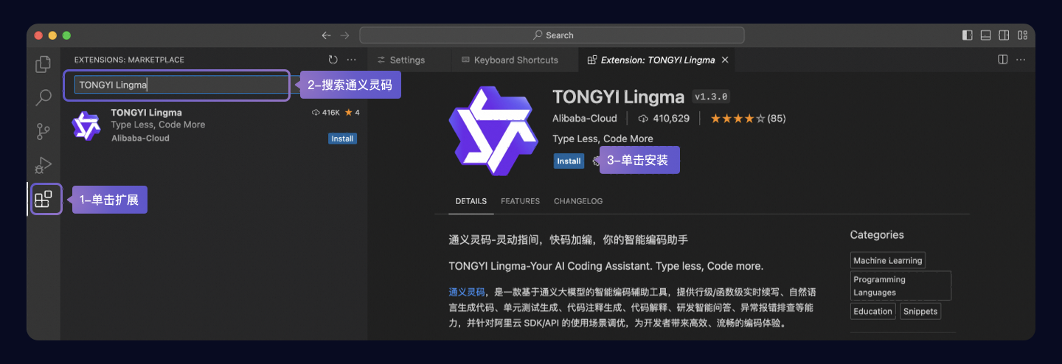Screen dimensions: 1062x364
Task: Click inside the extension search box
Action: 182,85
